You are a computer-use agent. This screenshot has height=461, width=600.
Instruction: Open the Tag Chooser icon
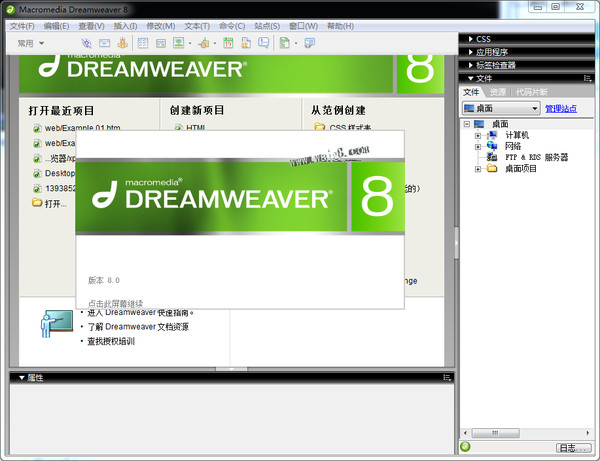[309, 43]
